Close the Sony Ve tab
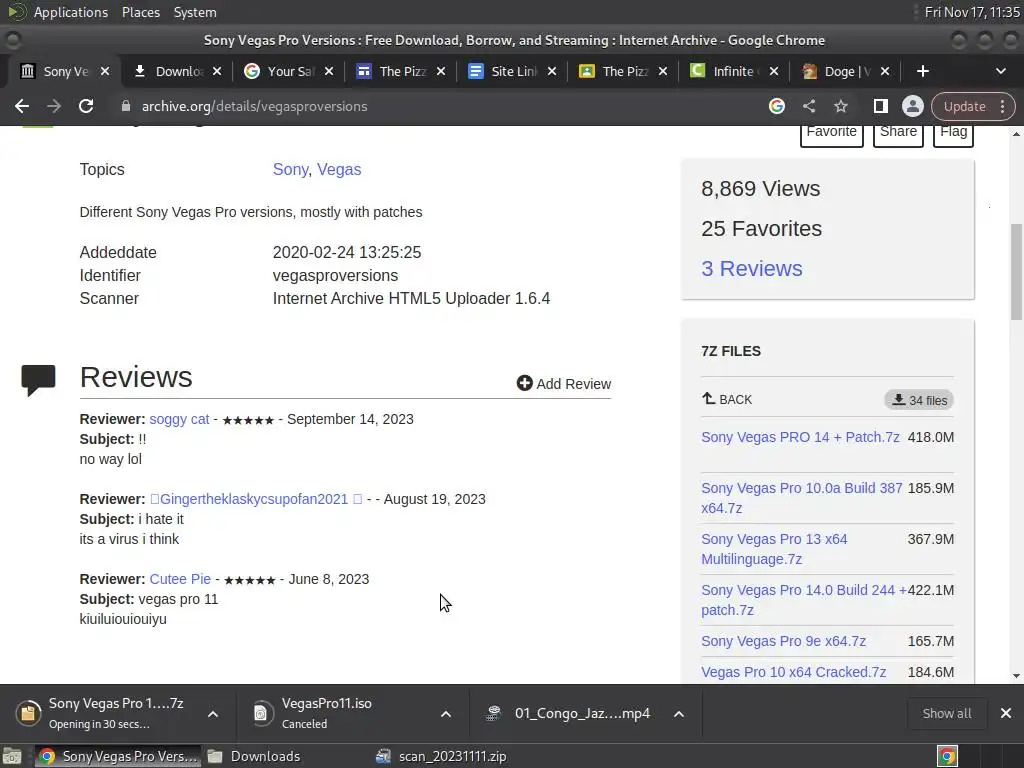 pos(105,71)
